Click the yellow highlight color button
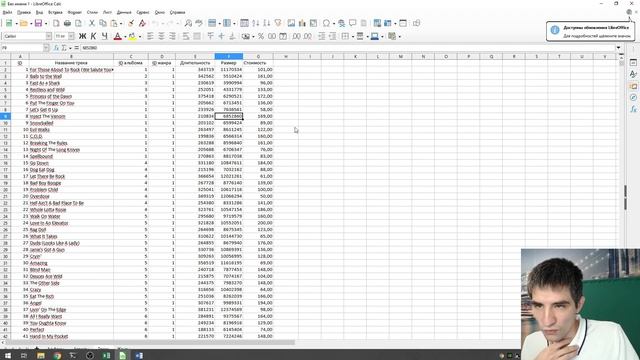The height and width of the screenshot is (360, 640). click(132, 36)
